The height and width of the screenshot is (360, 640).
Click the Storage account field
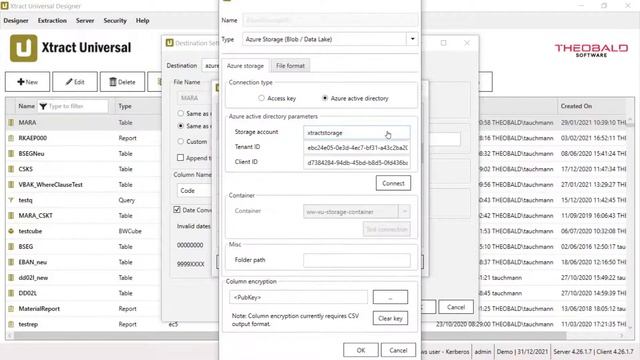point(356,133)
